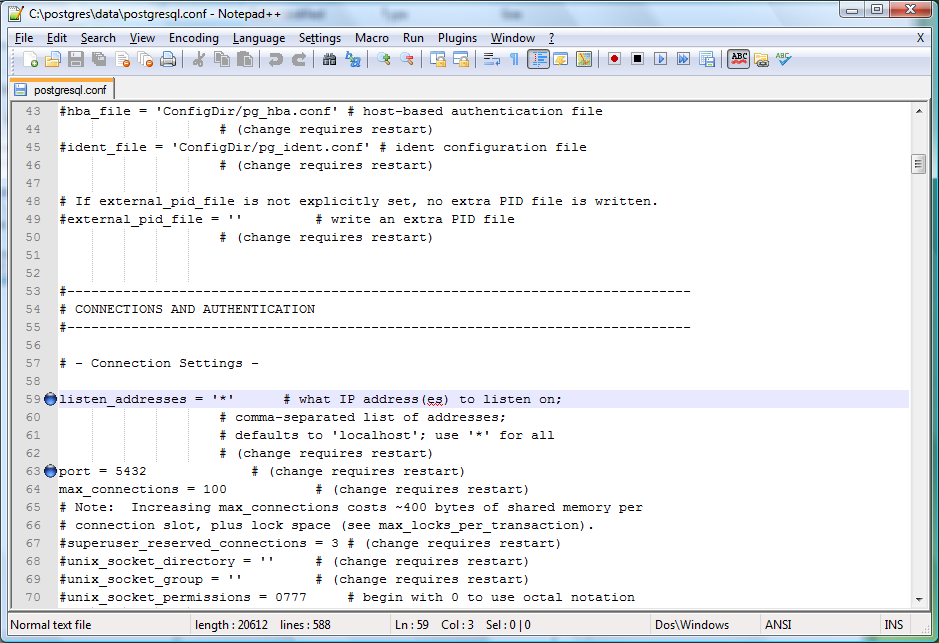Click the Open file folder icon

coord(53,59)
